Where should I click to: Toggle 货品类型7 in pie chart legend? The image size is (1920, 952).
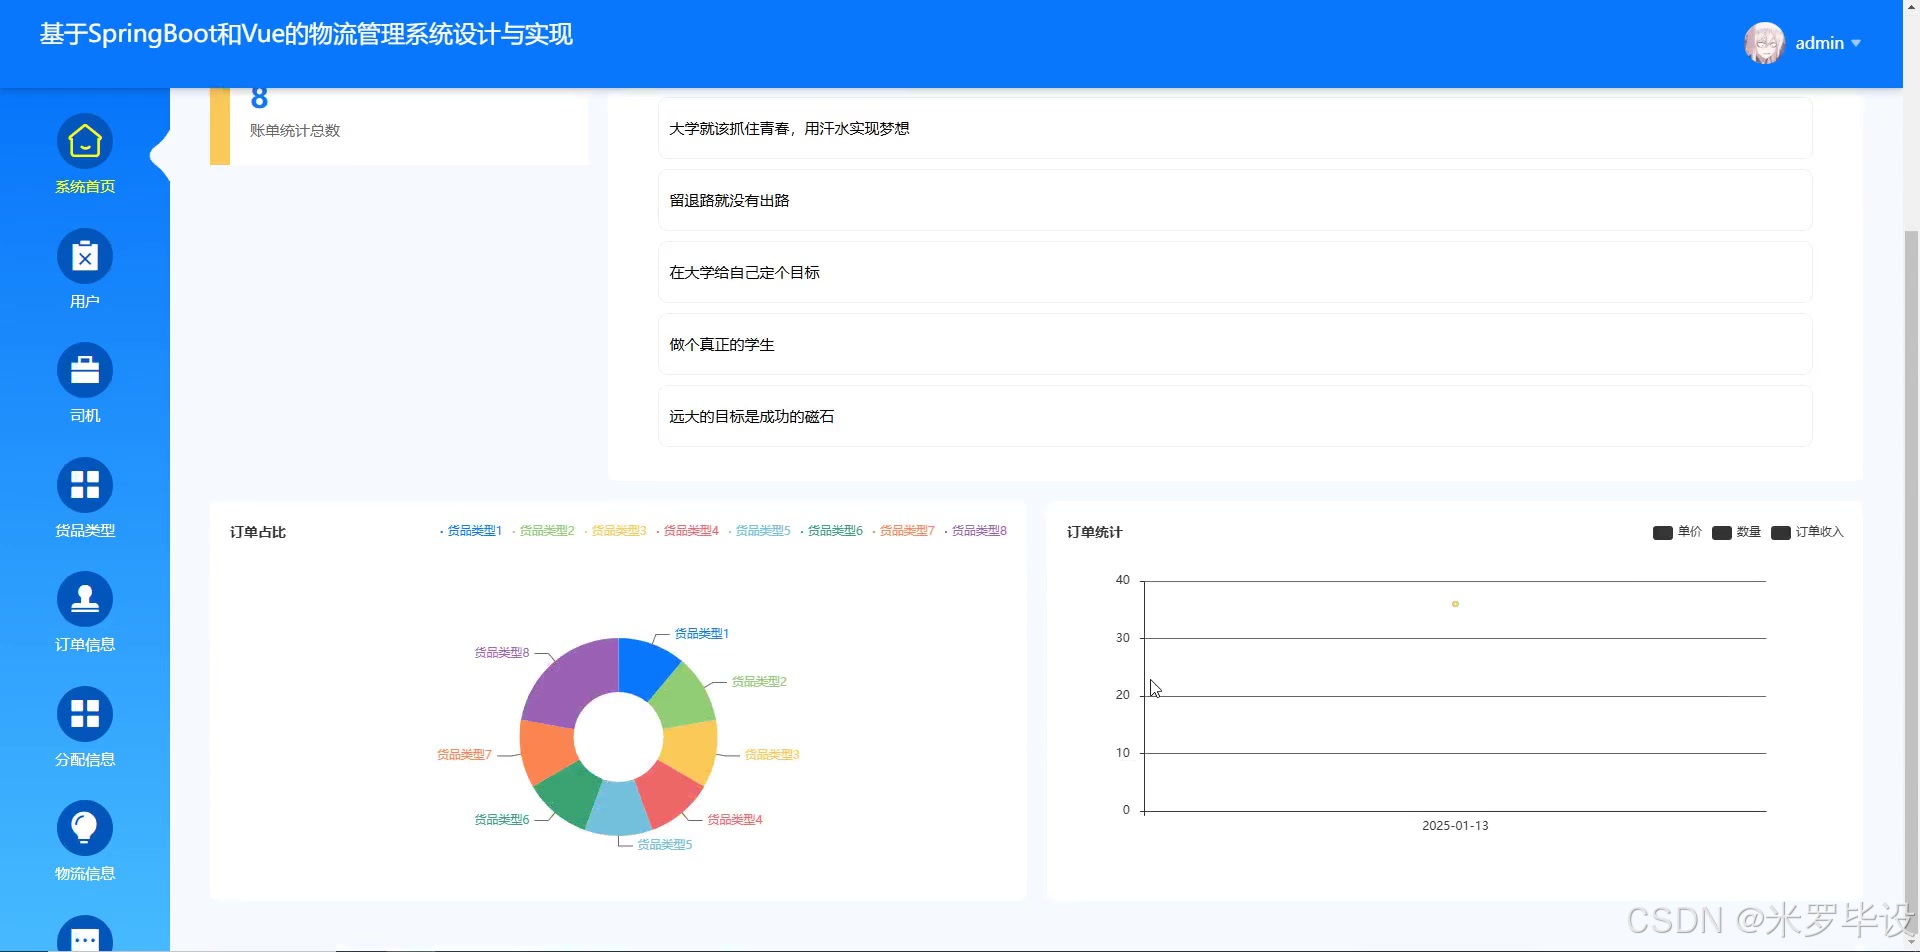(903, 531)
